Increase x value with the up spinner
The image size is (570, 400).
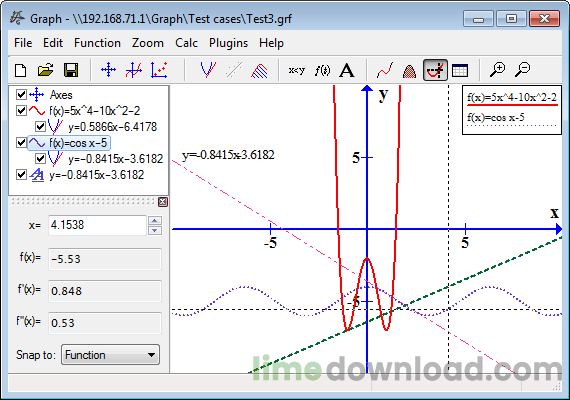click(x=155, y=220)
